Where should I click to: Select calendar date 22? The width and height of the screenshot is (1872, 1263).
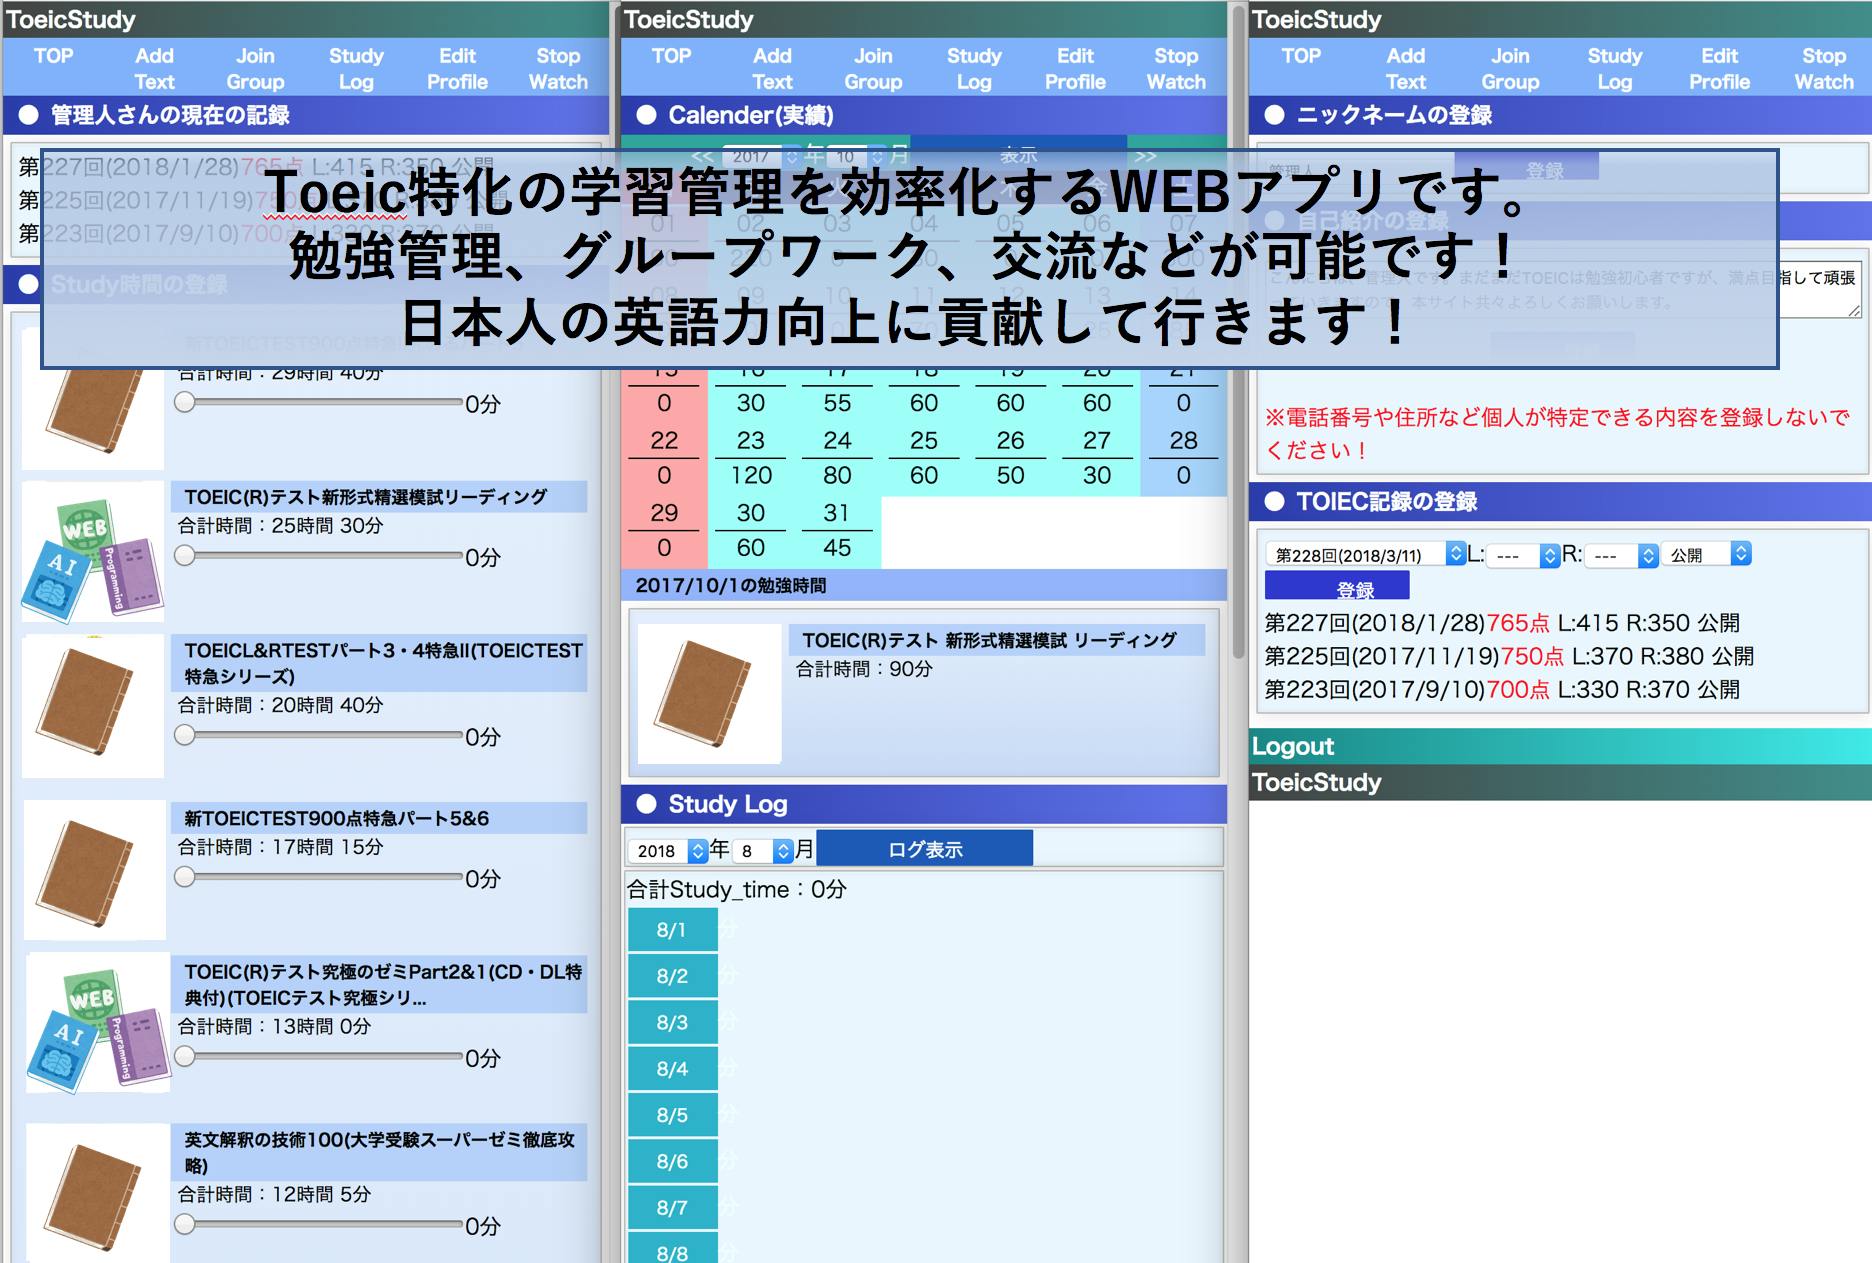664,440
